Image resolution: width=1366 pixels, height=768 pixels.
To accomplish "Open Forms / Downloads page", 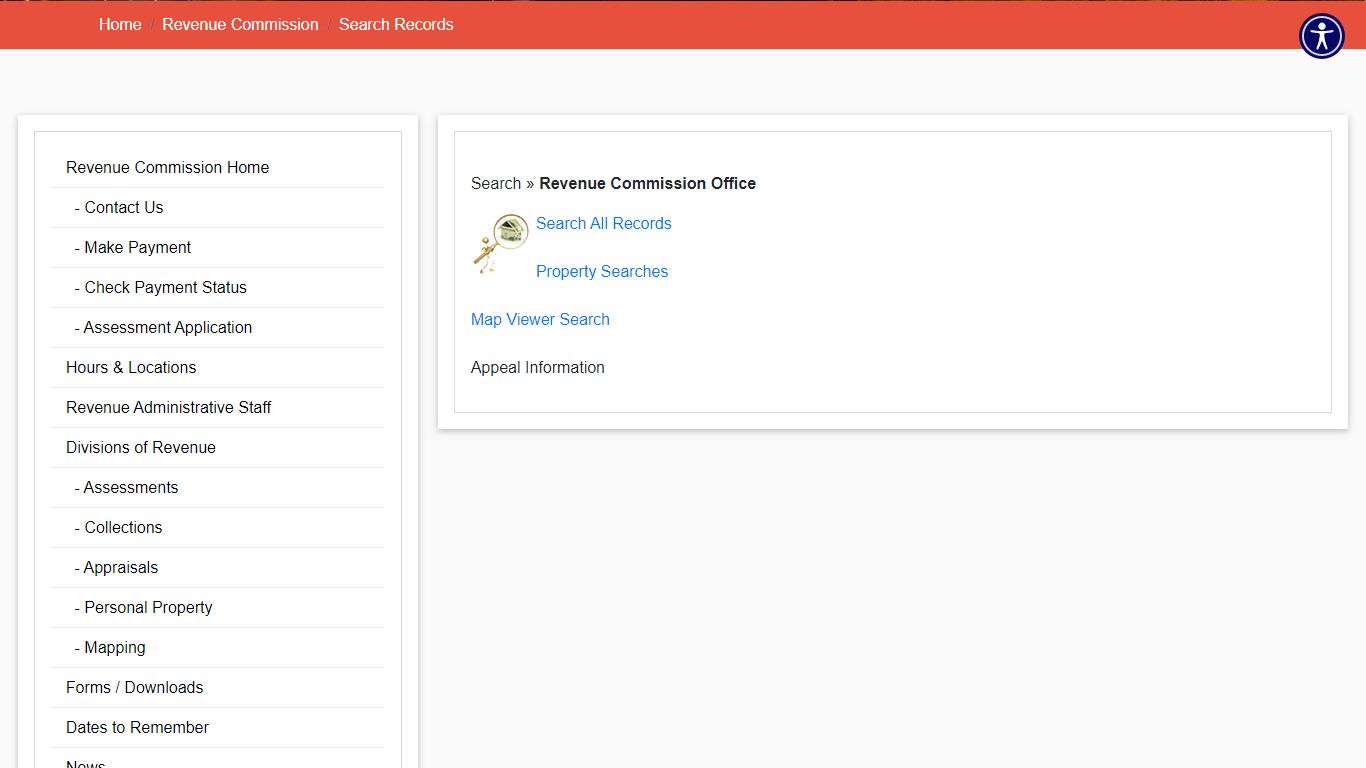I will coord(218,687).
